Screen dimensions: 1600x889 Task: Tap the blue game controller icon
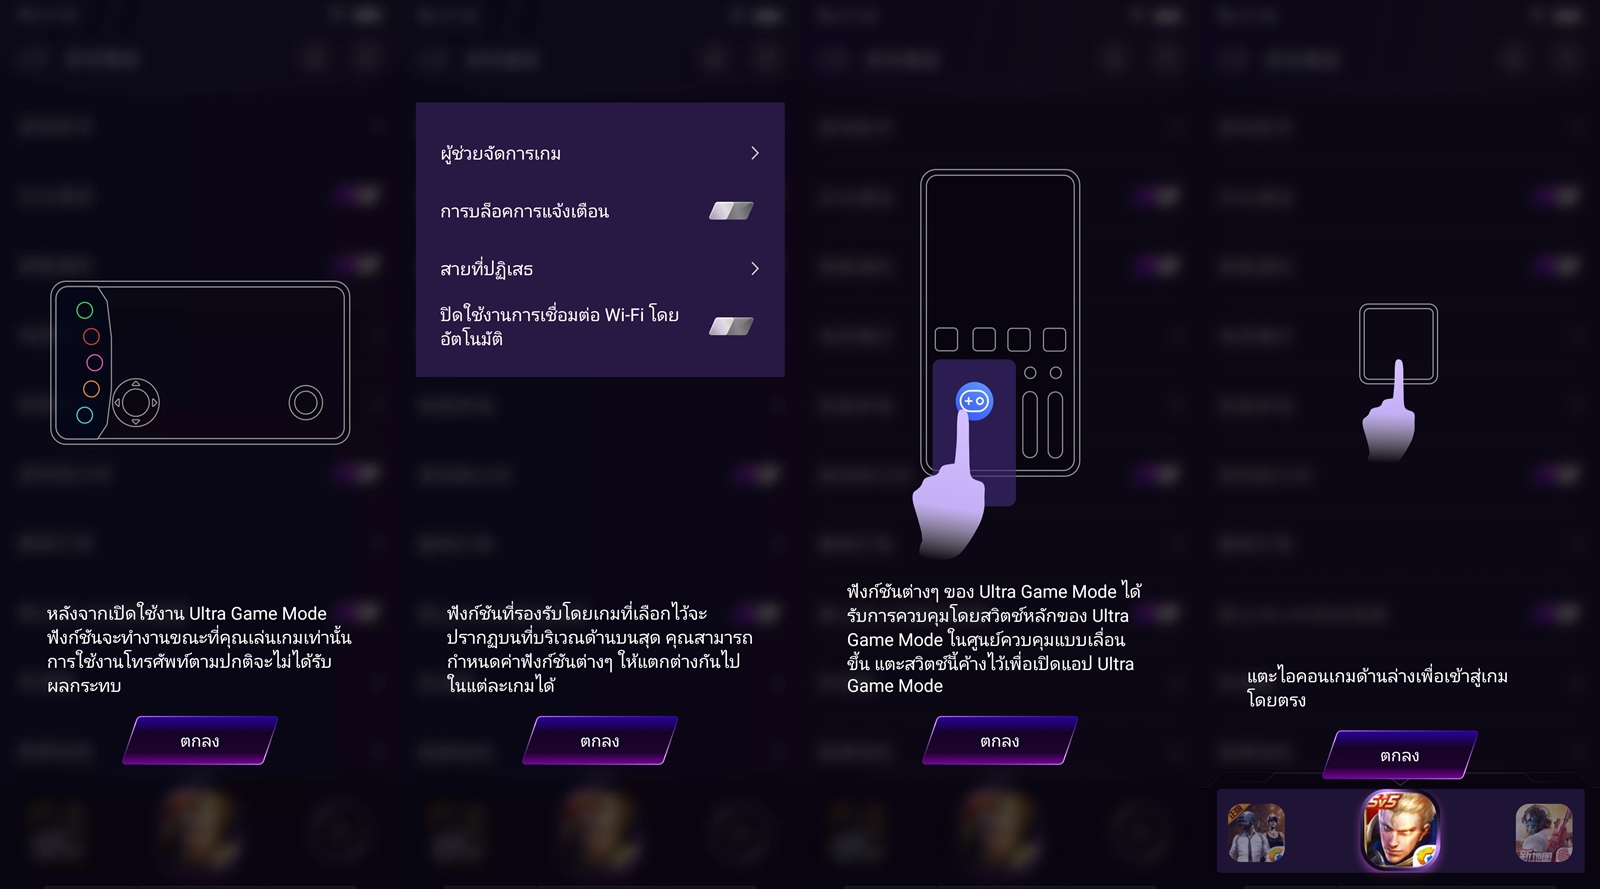pyautogui.click(x=974, y=401)
